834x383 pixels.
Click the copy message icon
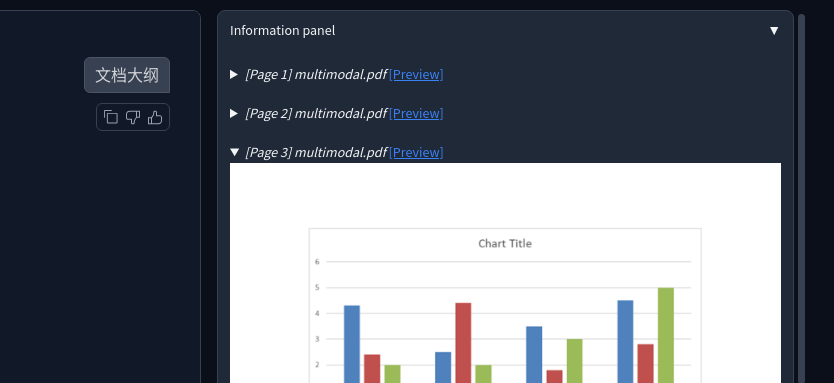click(111, 117)
